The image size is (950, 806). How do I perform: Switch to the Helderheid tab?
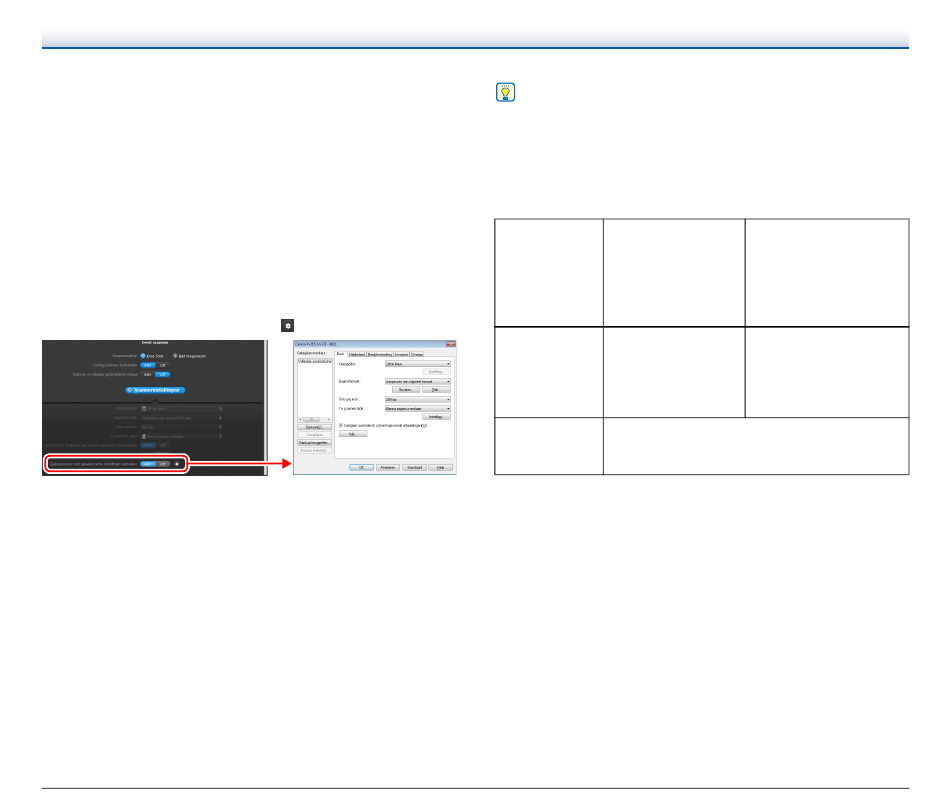pos(357,355)
